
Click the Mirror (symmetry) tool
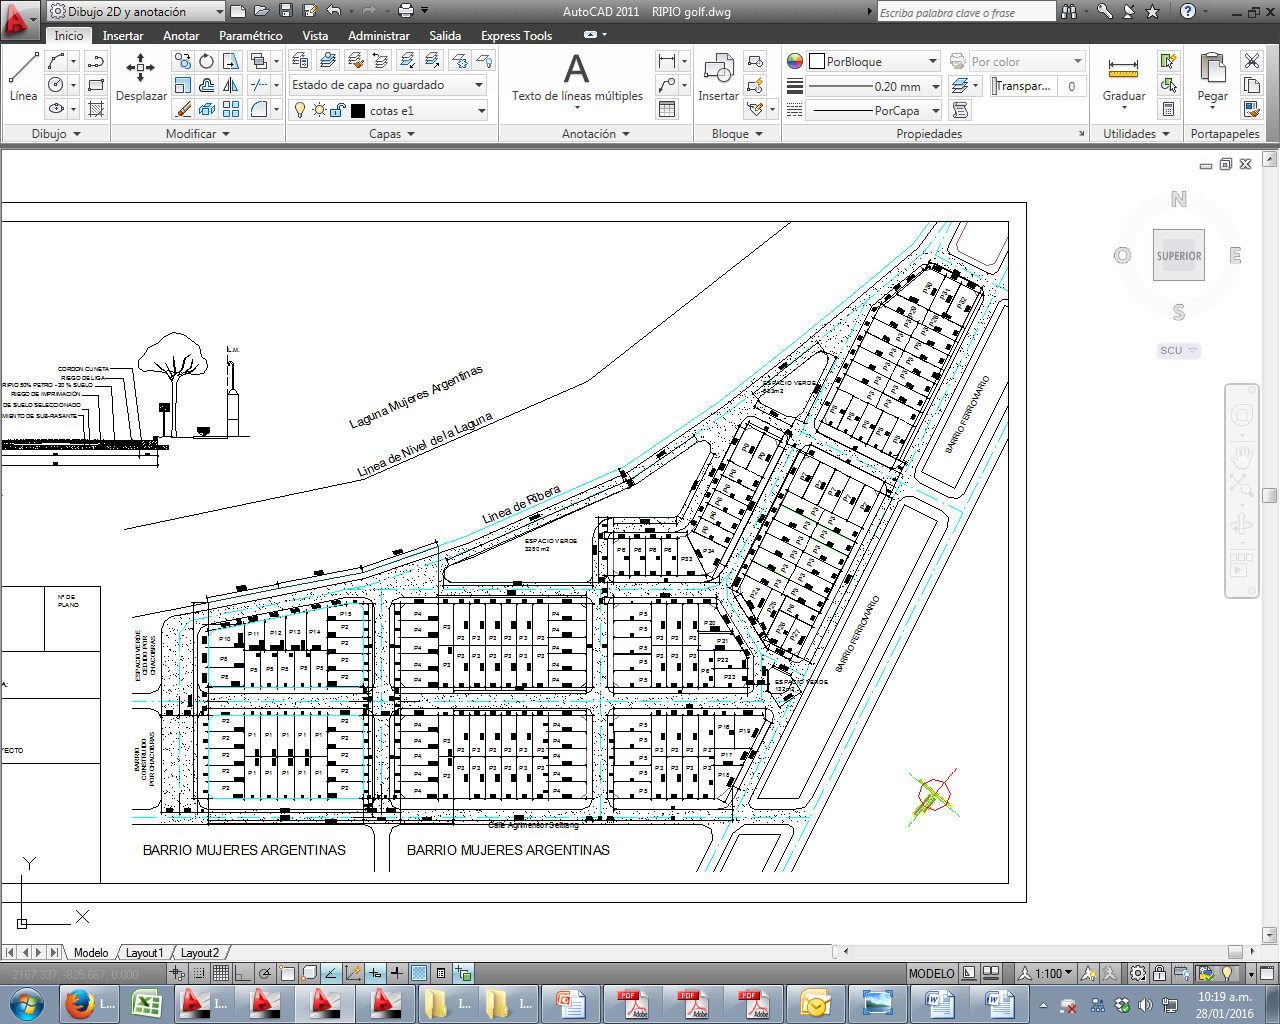click(x=231, y=85)
